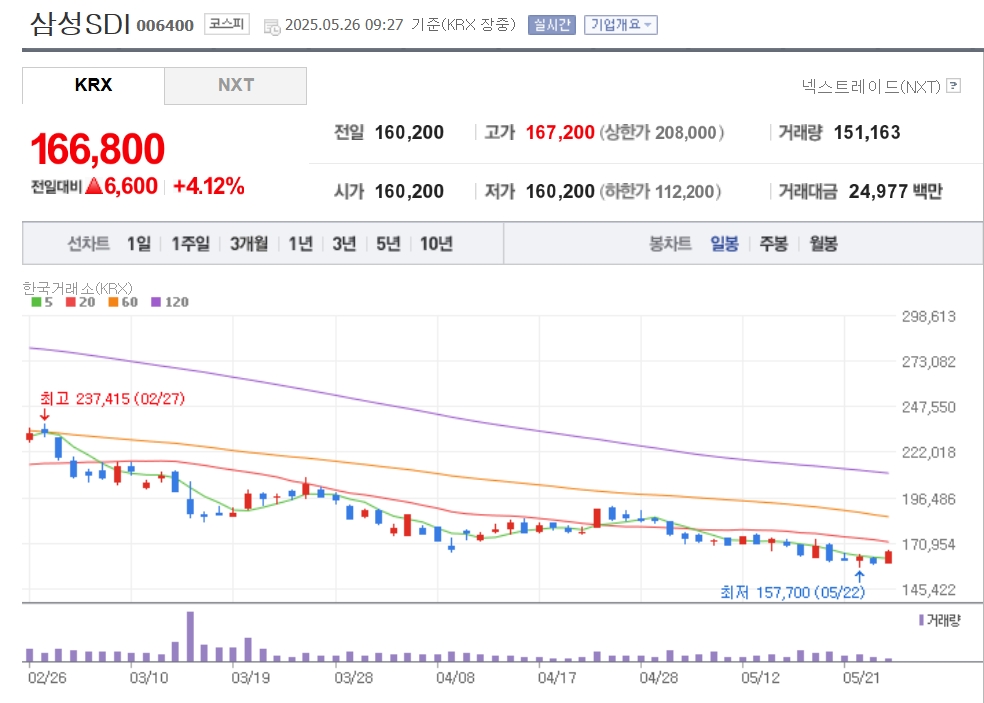Click the tallest volume bar in the volume chart

190,636
